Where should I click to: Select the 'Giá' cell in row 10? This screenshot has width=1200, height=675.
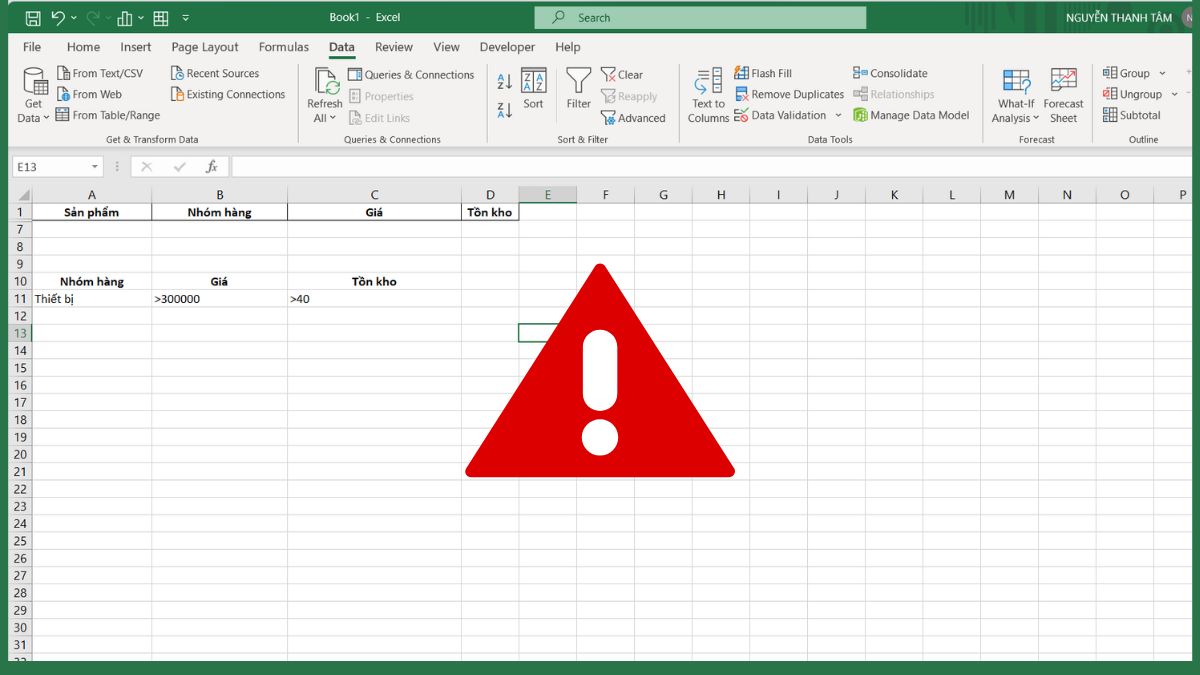(x=220, y=281)
